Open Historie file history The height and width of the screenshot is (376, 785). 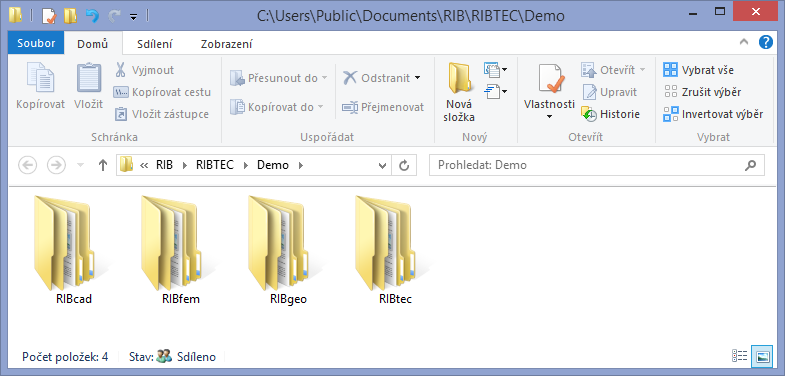pyautogui.click(x=610, y=114)
